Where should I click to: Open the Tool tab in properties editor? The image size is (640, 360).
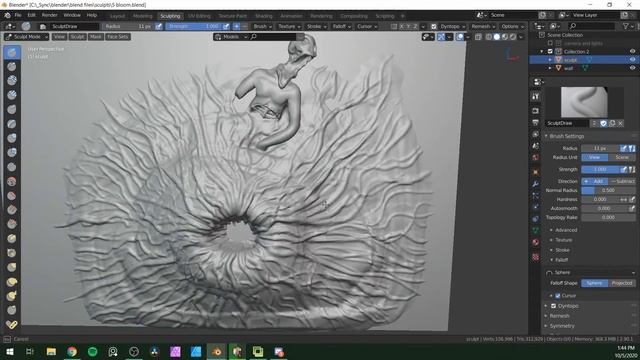coord(536,97)
